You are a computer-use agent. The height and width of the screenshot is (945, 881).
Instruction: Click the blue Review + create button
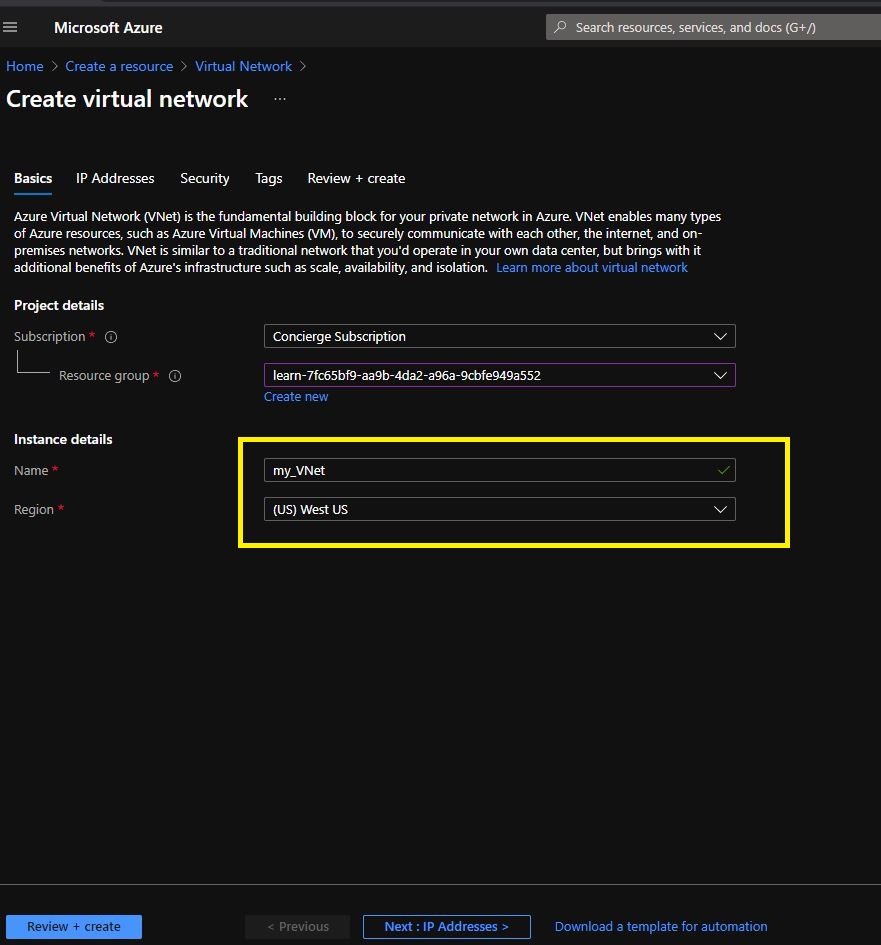74,926
